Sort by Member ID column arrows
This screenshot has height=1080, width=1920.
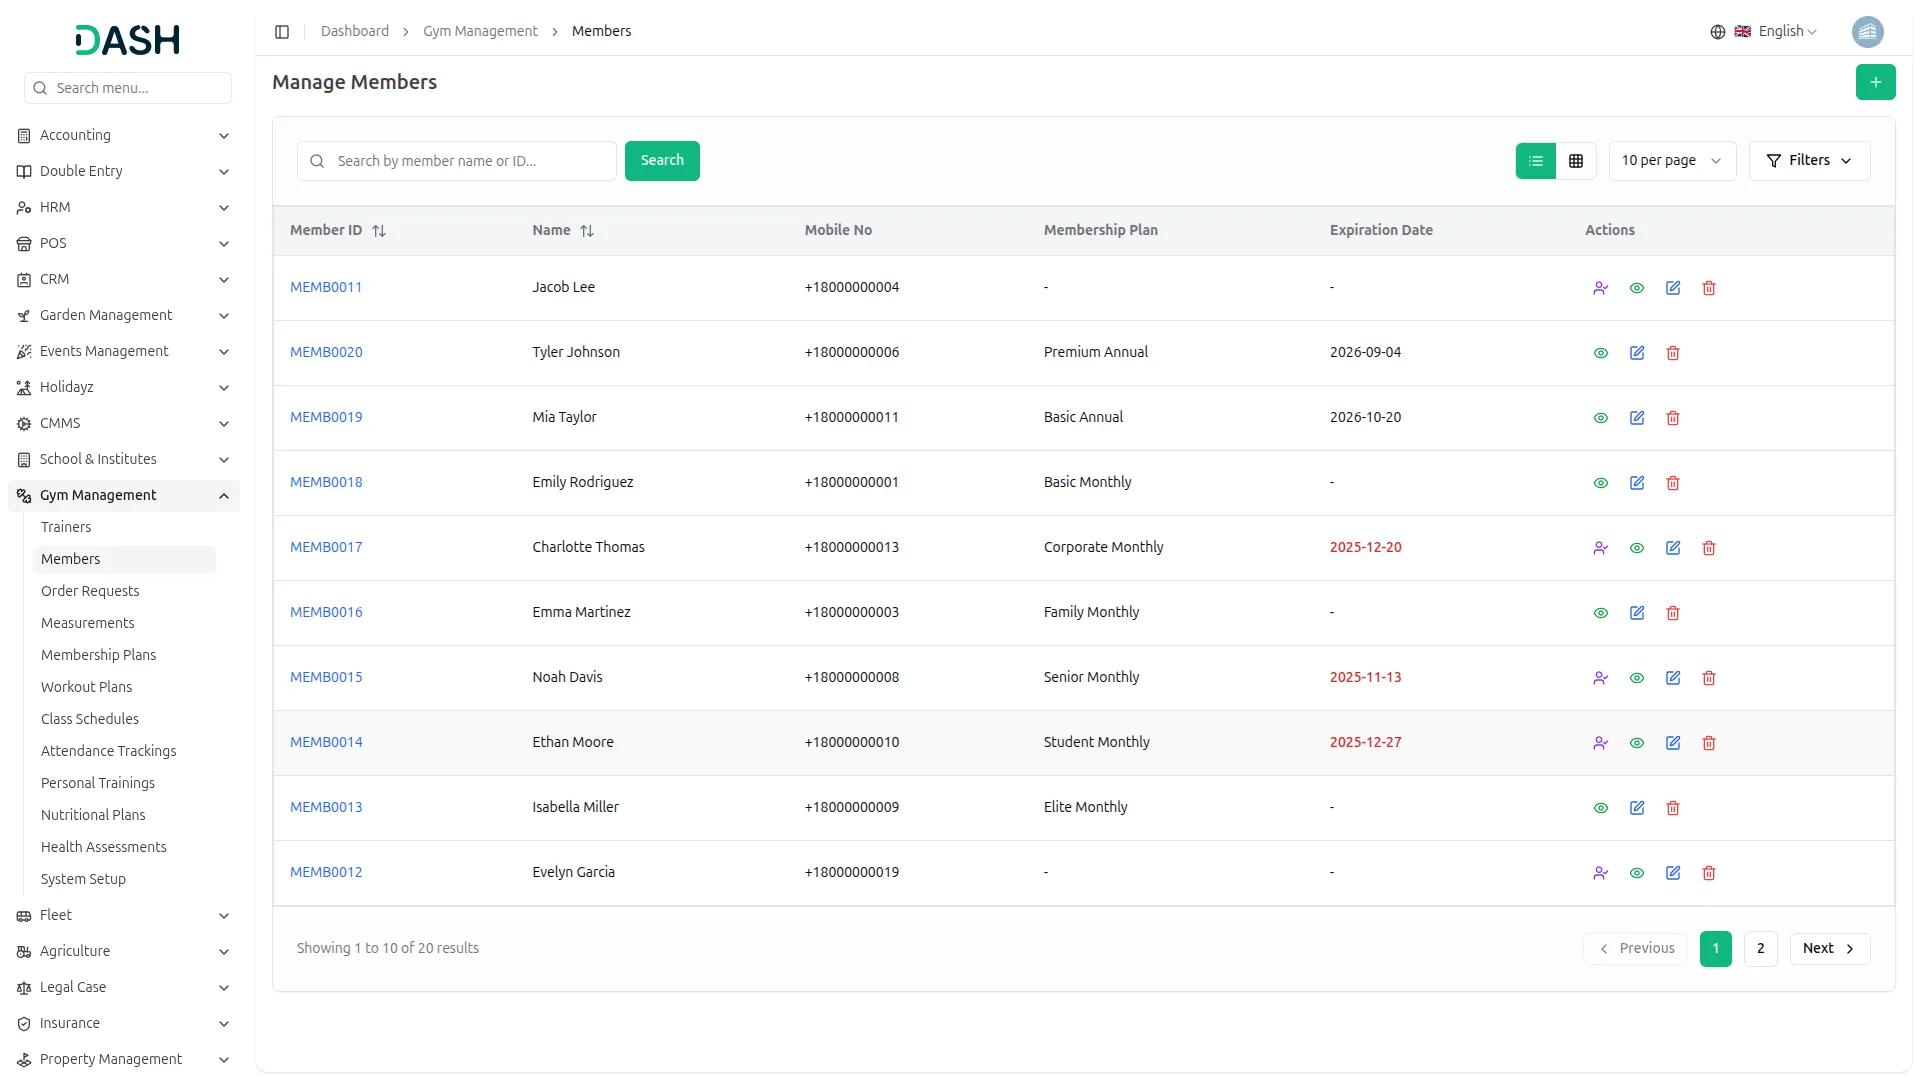(x=379, y=231)
